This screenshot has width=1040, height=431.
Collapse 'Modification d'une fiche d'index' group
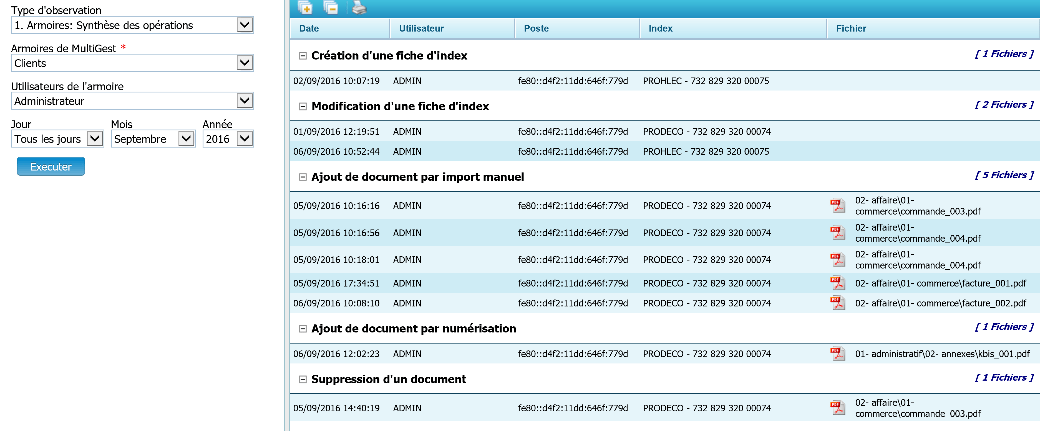click(303, 106)
